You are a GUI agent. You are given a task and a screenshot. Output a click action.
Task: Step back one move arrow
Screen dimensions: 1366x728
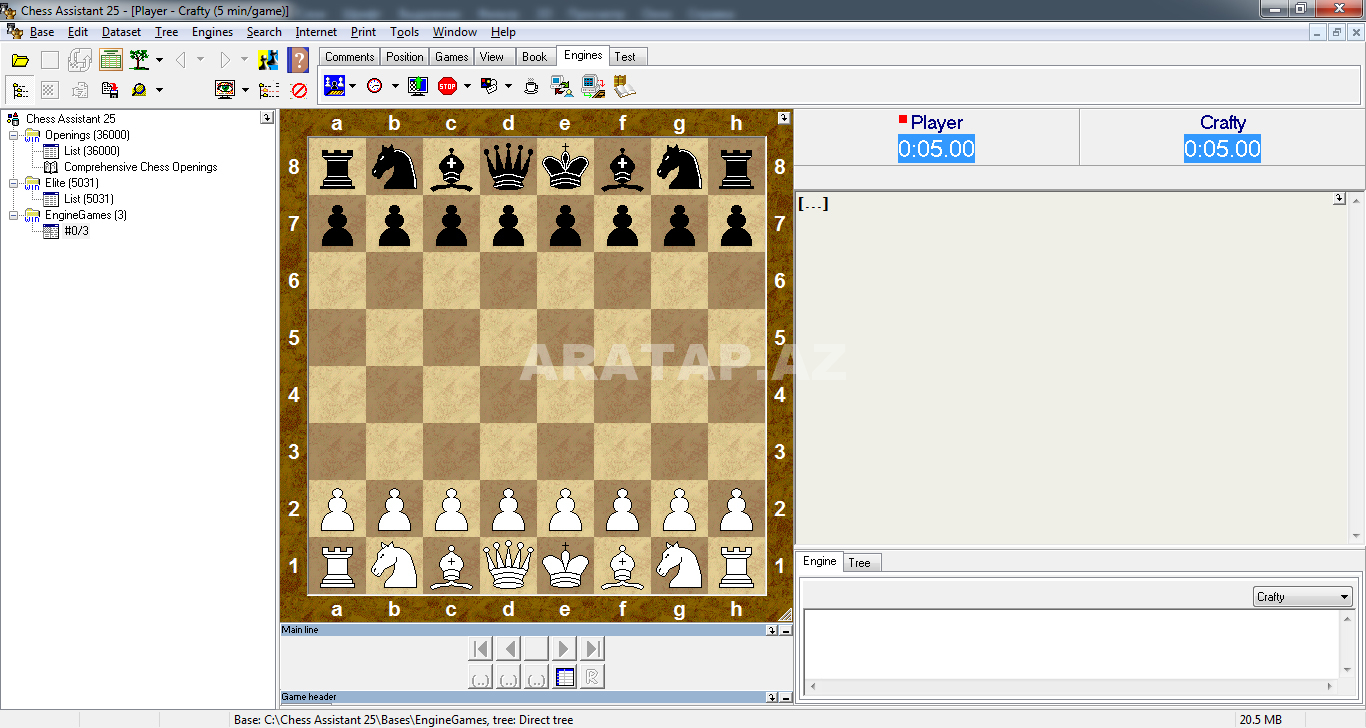pyautogui.click(x=508, y=649)
